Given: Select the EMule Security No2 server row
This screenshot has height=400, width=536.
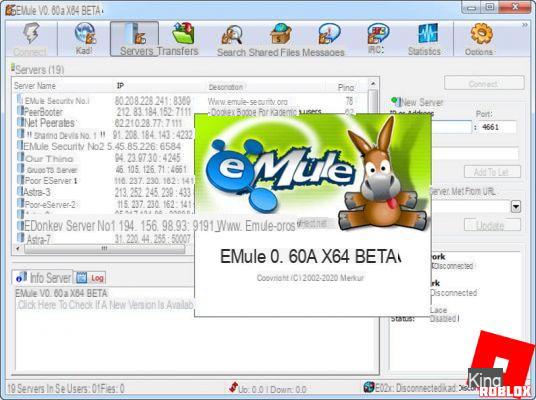Looking at the screenshot, I should (105, 146).
